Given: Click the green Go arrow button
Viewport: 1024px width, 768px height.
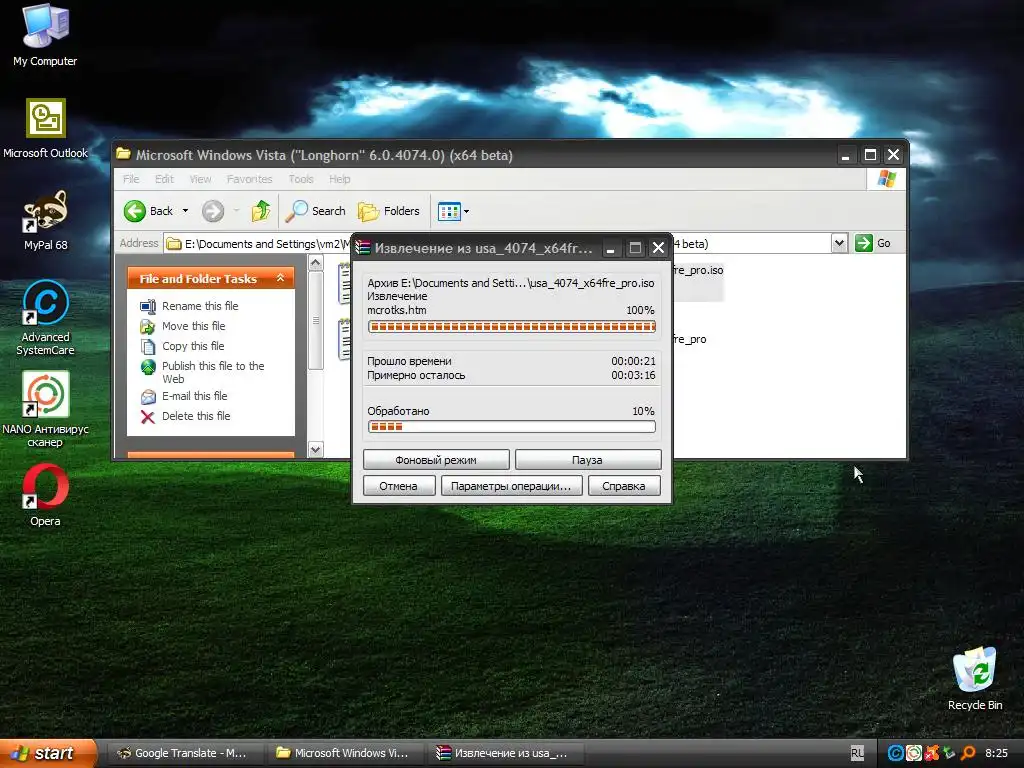Looking at the screenshot, I should pos(863,243).
